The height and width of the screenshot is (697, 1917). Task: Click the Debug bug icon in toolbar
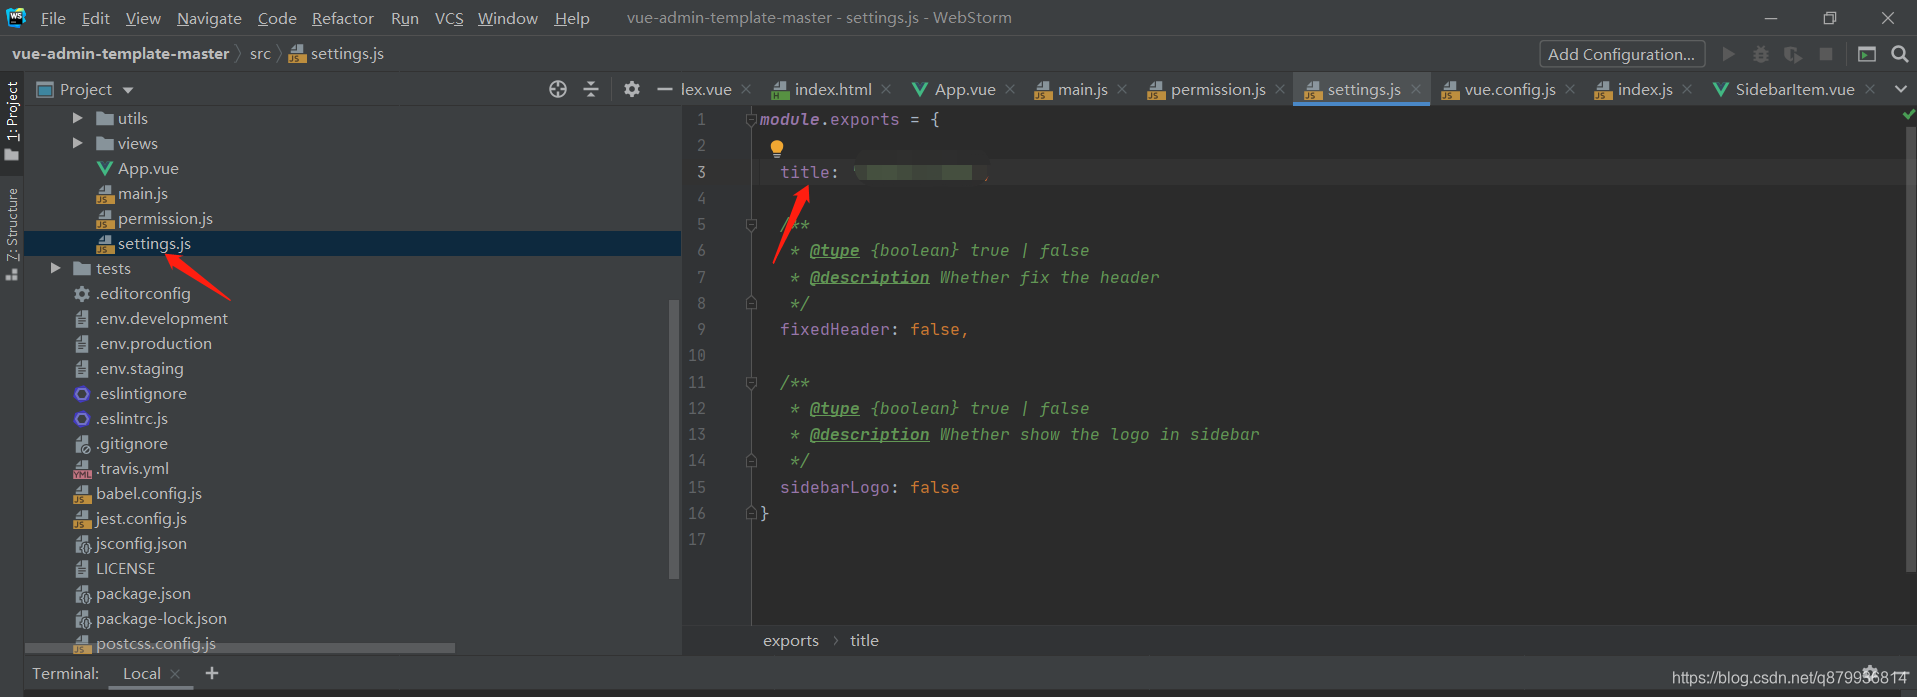[x=1761, y=54]
